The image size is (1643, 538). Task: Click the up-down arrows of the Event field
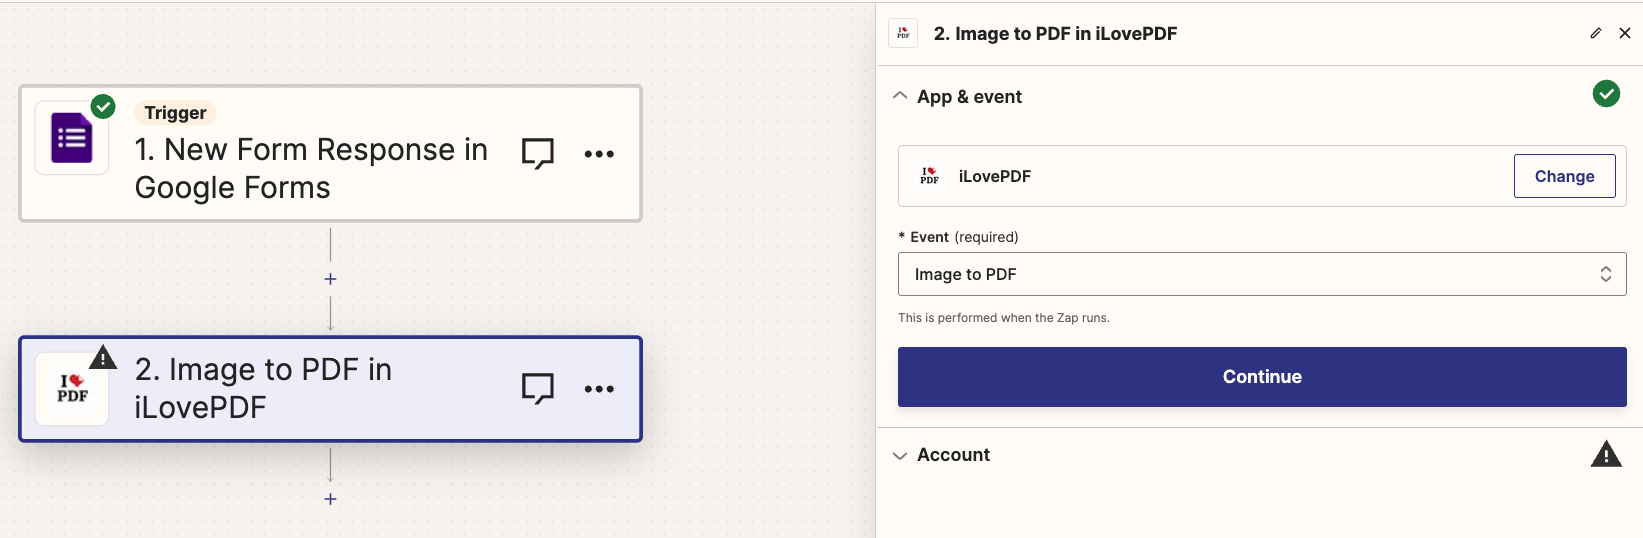1606,274
